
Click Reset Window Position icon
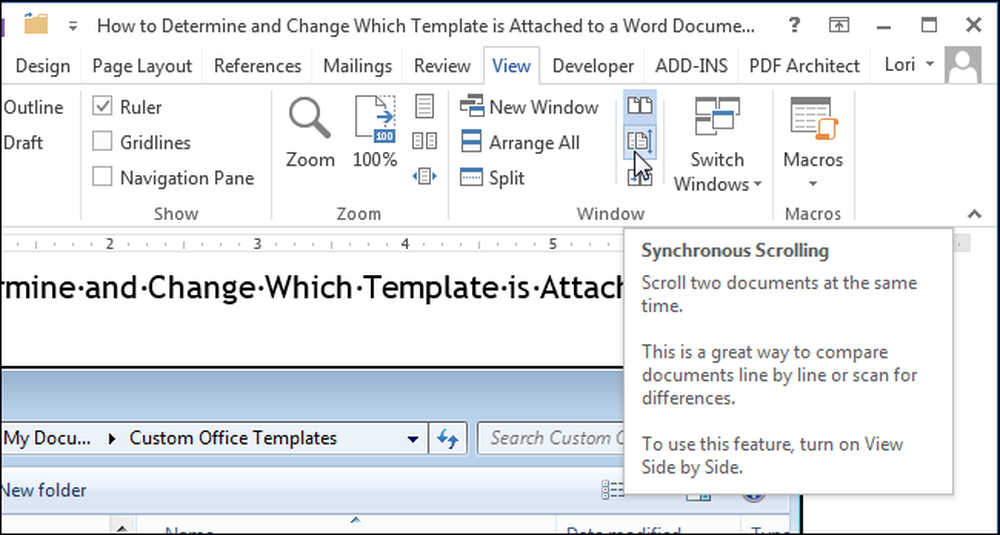click(x=640, y=178)
